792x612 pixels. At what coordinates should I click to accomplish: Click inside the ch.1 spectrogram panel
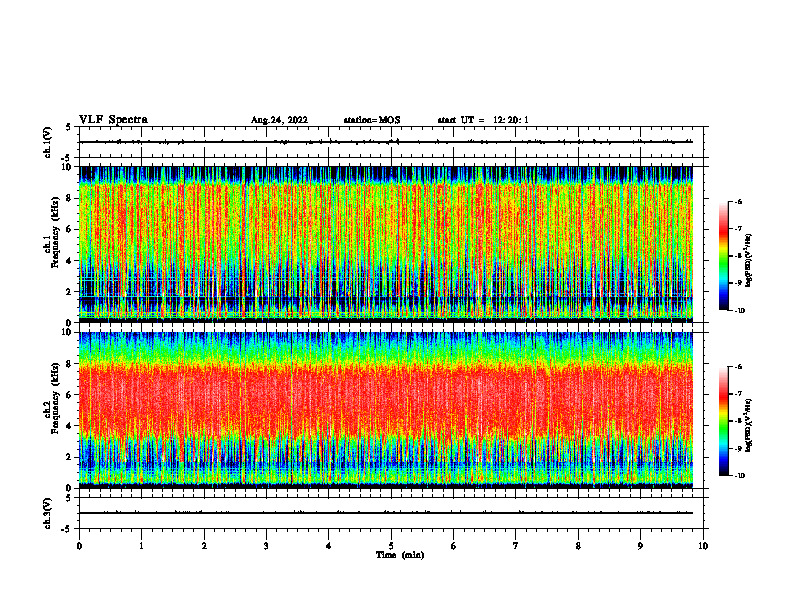386,244
